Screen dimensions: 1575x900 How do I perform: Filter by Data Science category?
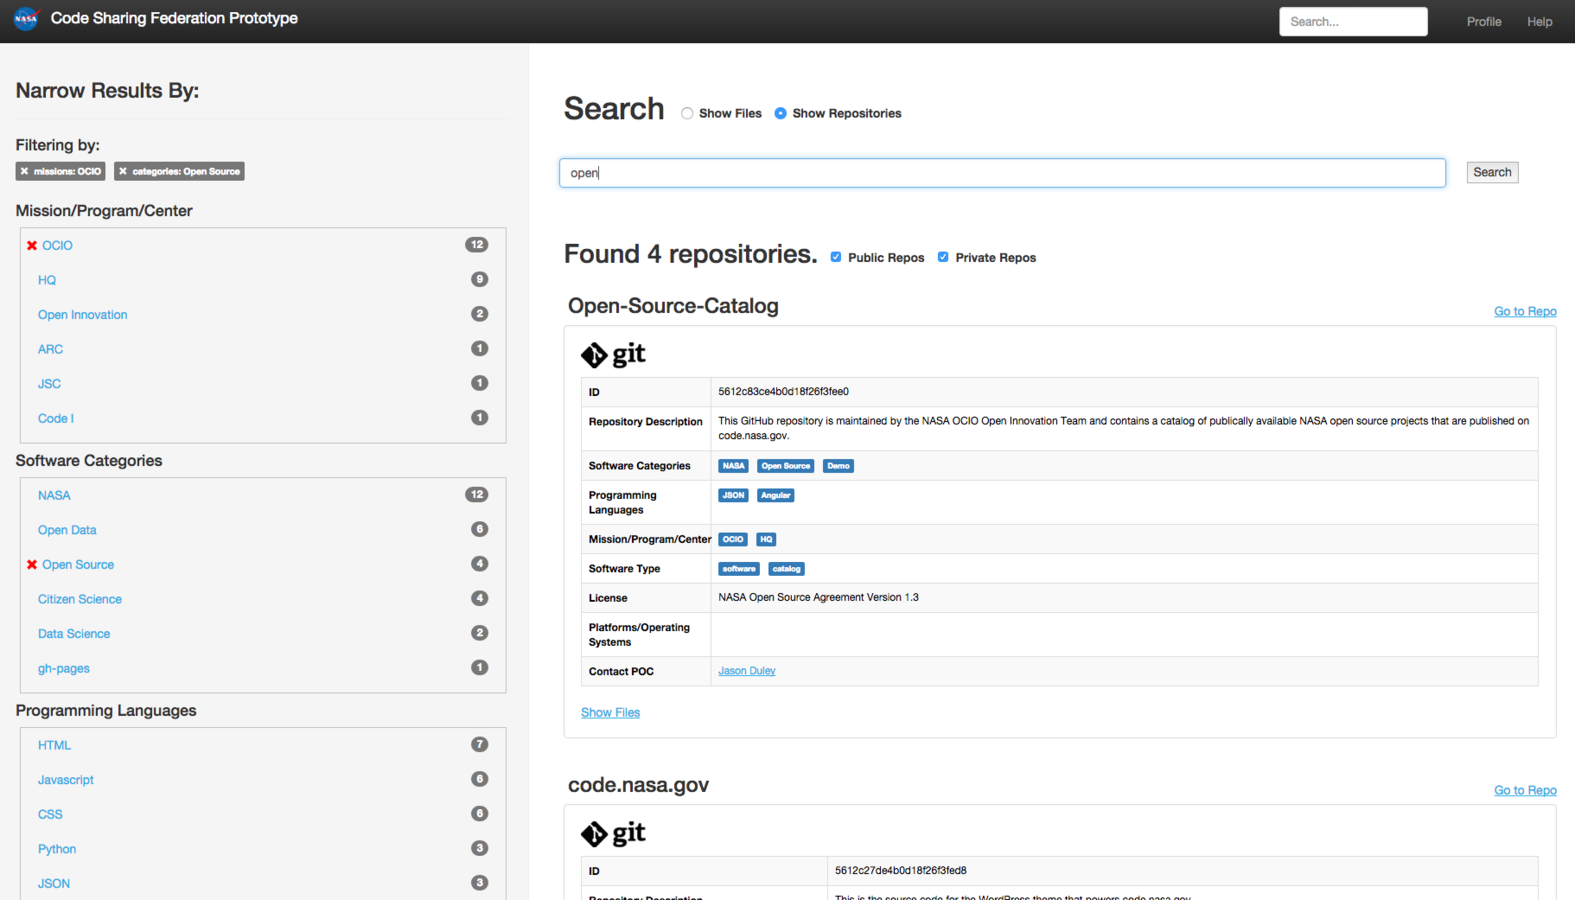pos(74,634)
